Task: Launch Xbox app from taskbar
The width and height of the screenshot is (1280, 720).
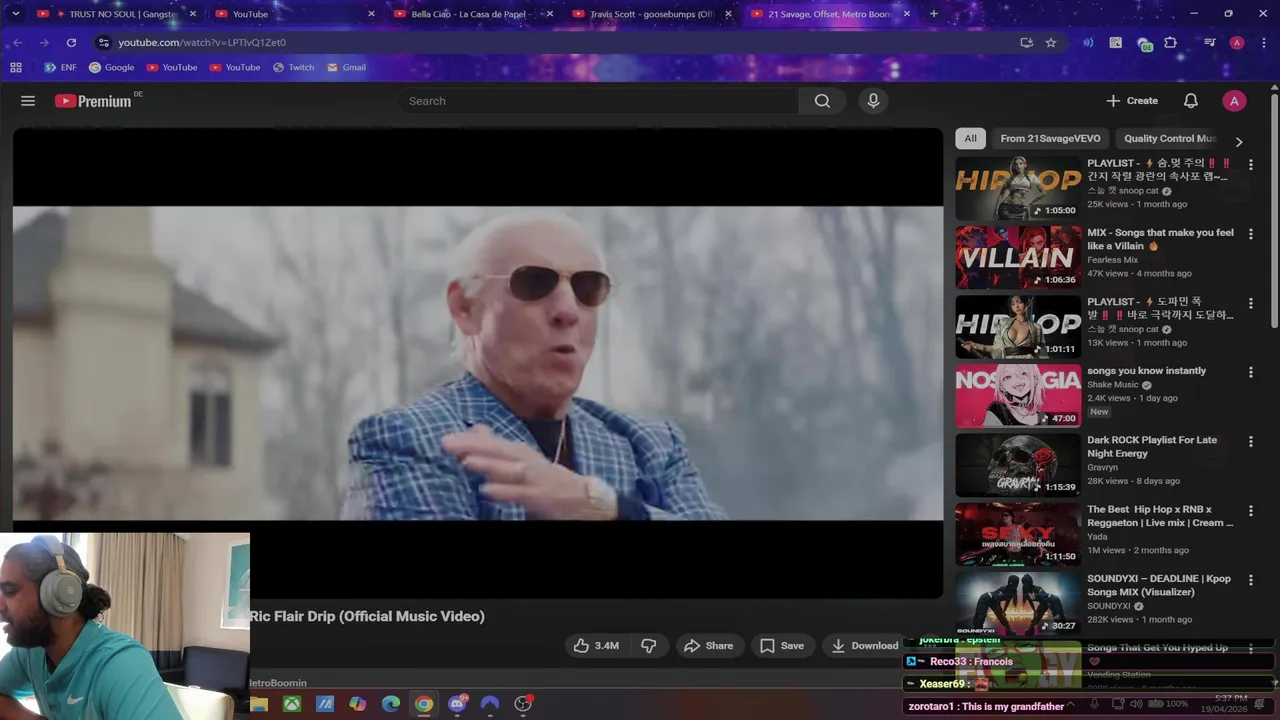Action: pos(291,704)
